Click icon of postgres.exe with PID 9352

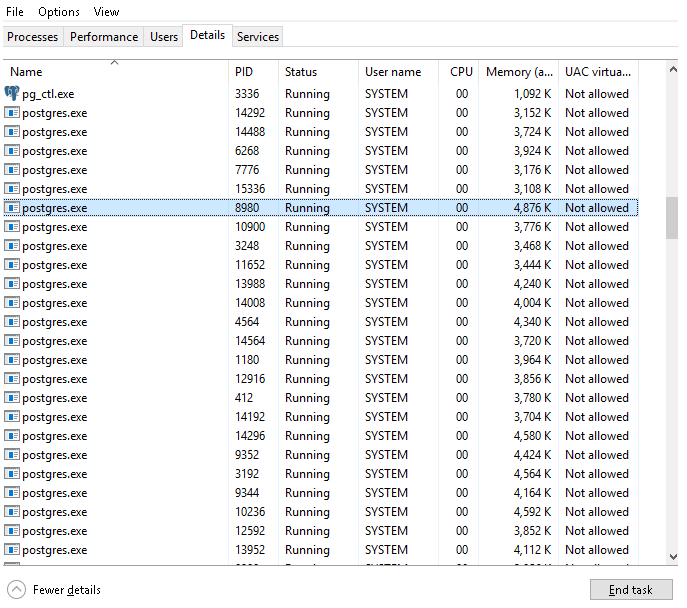click(12, 455)
